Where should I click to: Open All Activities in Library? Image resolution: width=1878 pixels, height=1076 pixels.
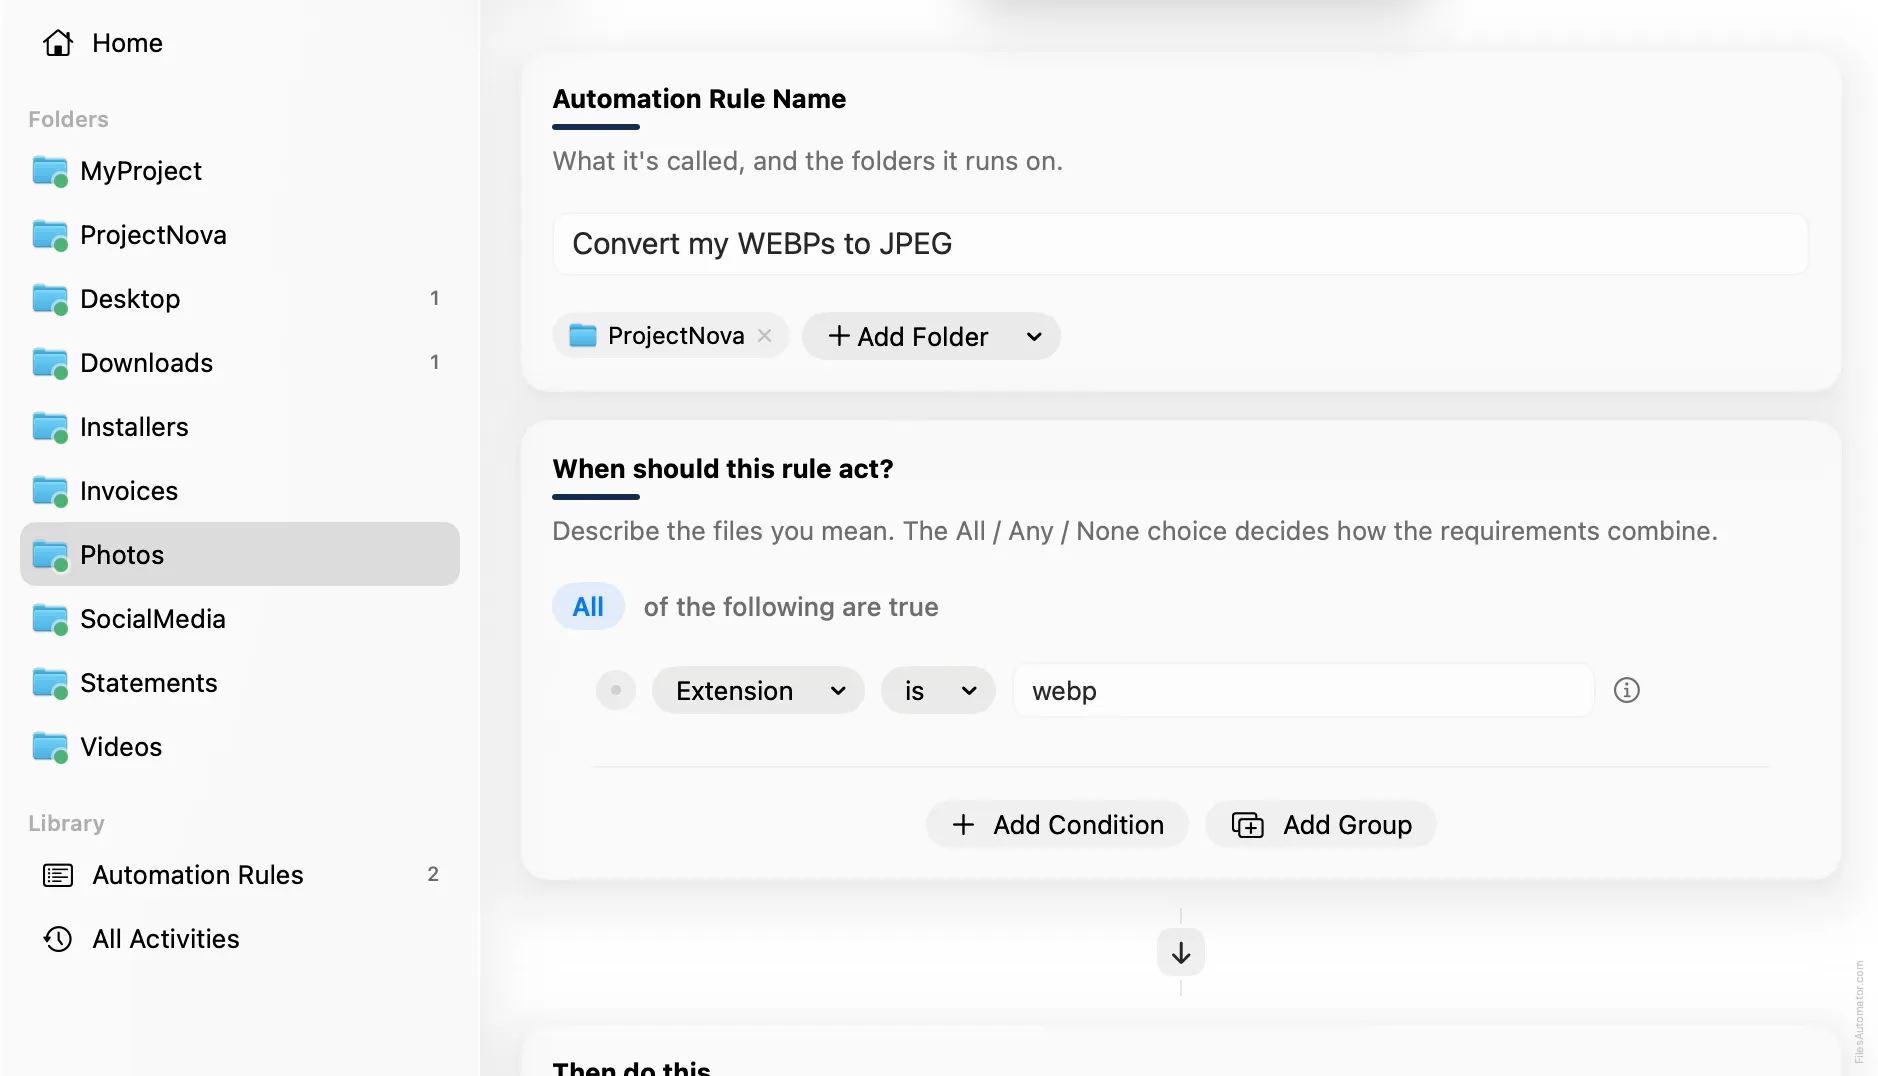coord(240,939)
